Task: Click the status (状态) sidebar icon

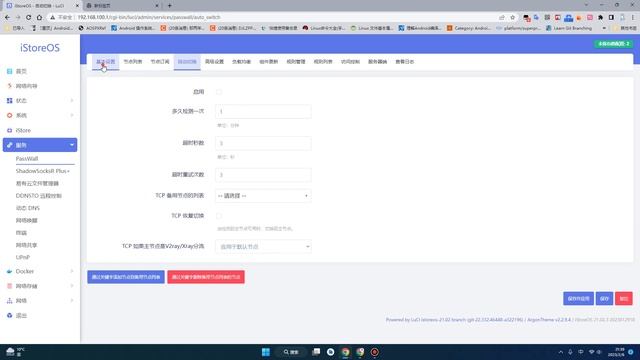Action: (x=9, y=100)
